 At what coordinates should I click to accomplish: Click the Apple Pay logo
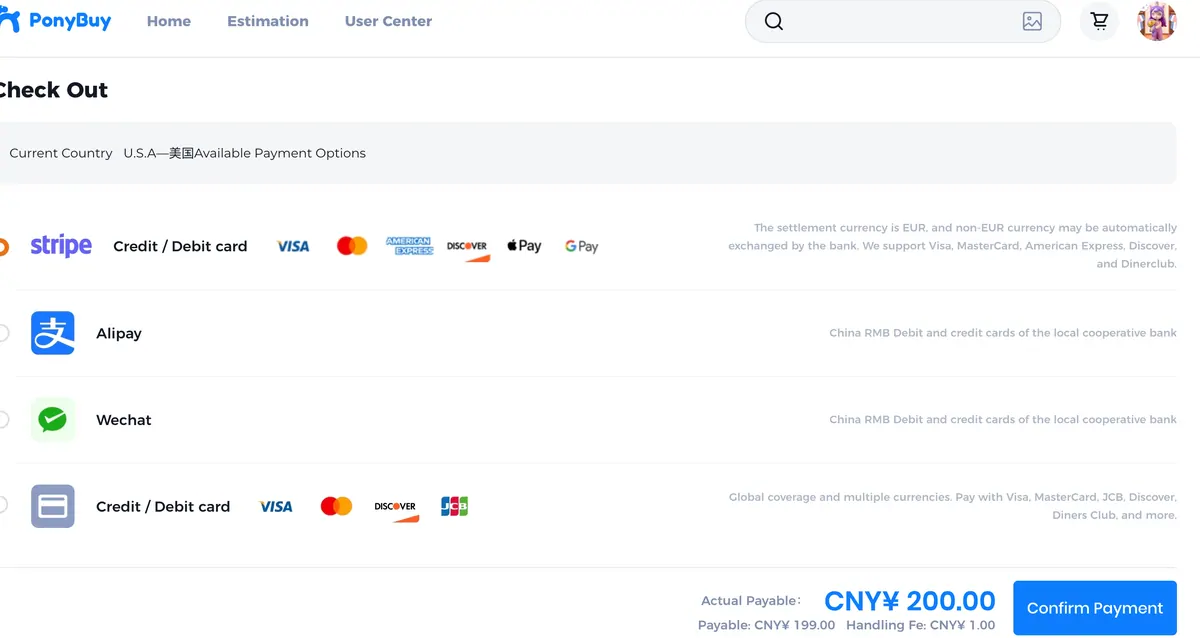pyautogui.click(x=524, y=246)
